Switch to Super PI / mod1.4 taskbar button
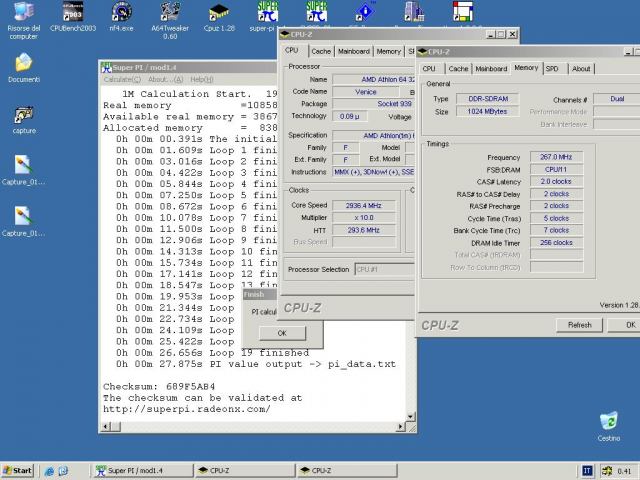This screenshot has width=640, height=480. coord(143,471)
